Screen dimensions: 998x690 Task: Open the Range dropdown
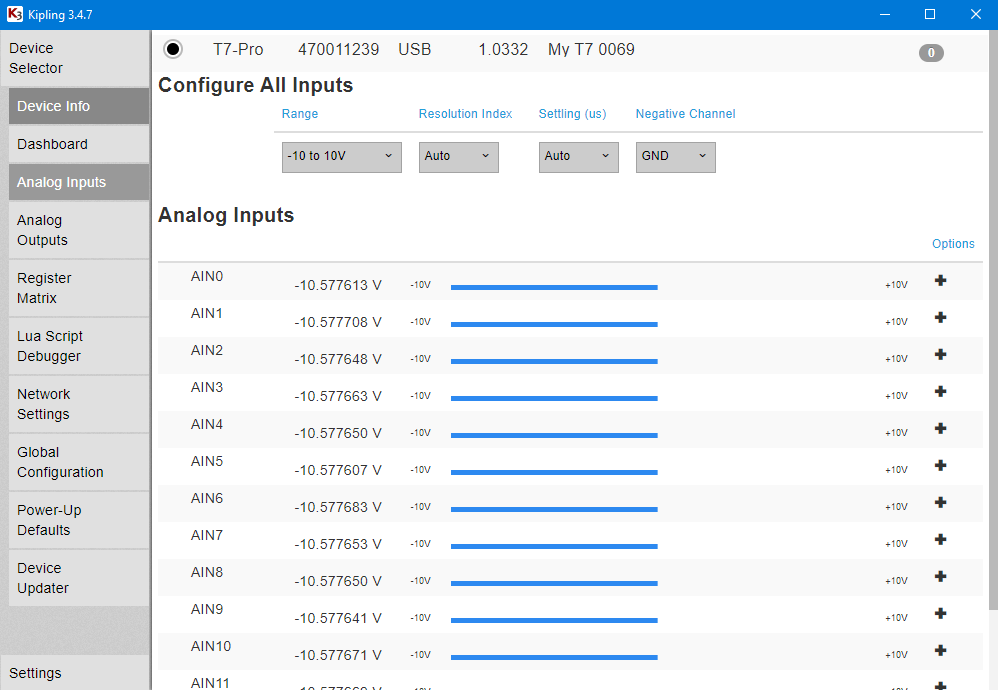click(341, 157)
